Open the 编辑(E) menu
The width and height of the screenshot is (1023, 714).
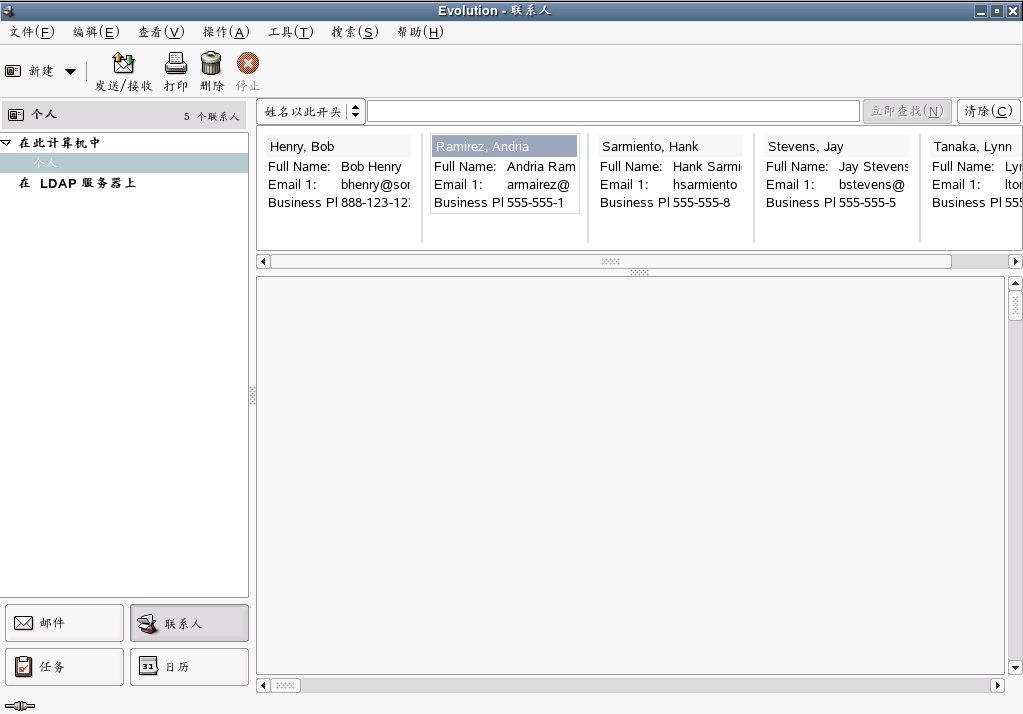[x=96, y=32]
